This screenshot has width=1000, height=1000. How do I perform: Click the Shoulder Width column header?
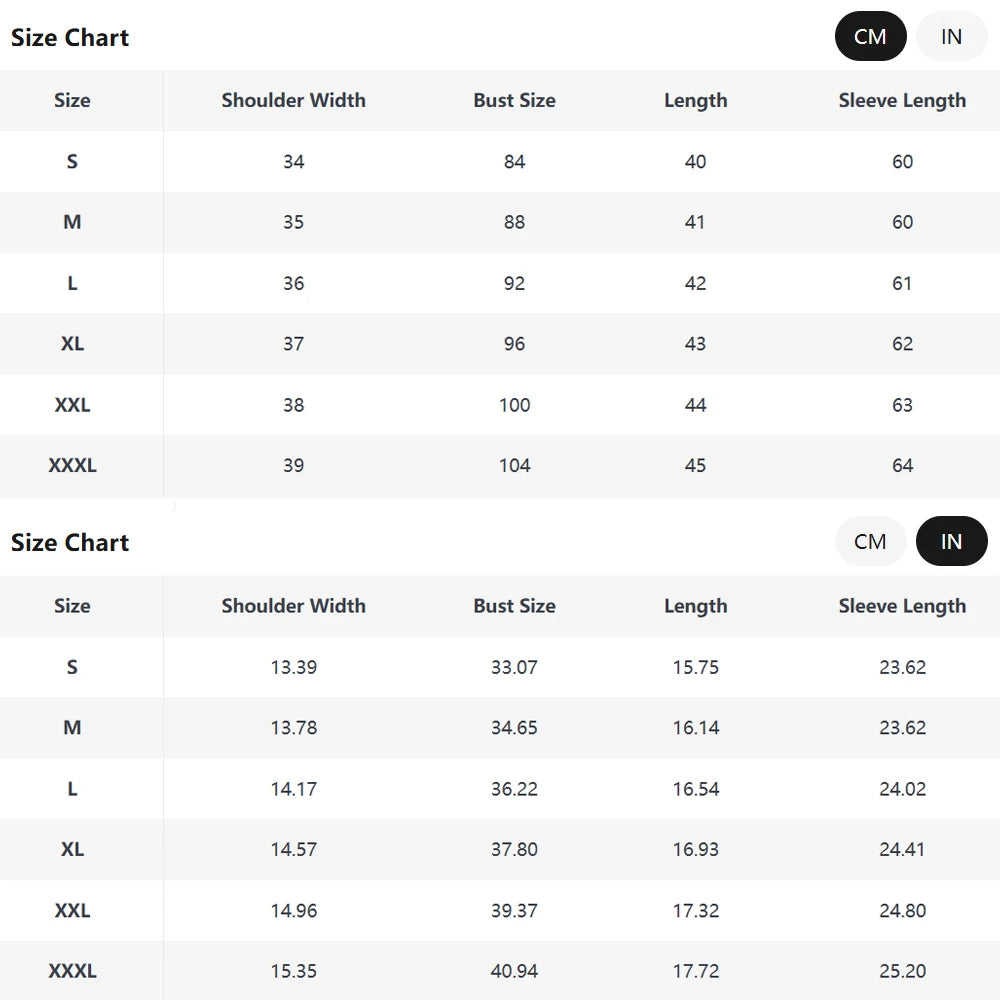pyautogui.click(x=293, y=100)
